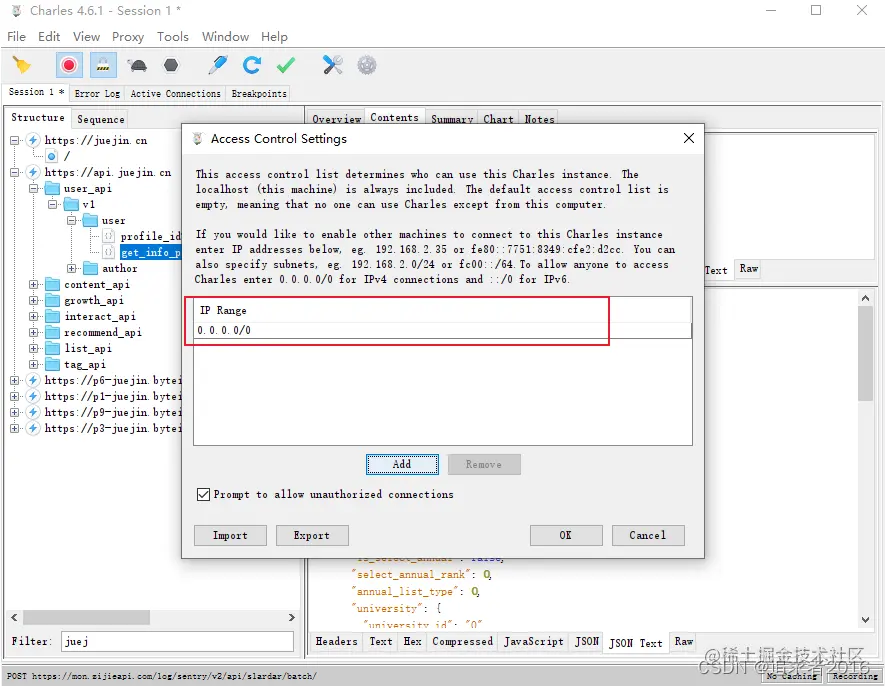The height and width of the screenshot is (686, 885).
Task: Open the JavaScript bottom tab
Action: [533, 641]
